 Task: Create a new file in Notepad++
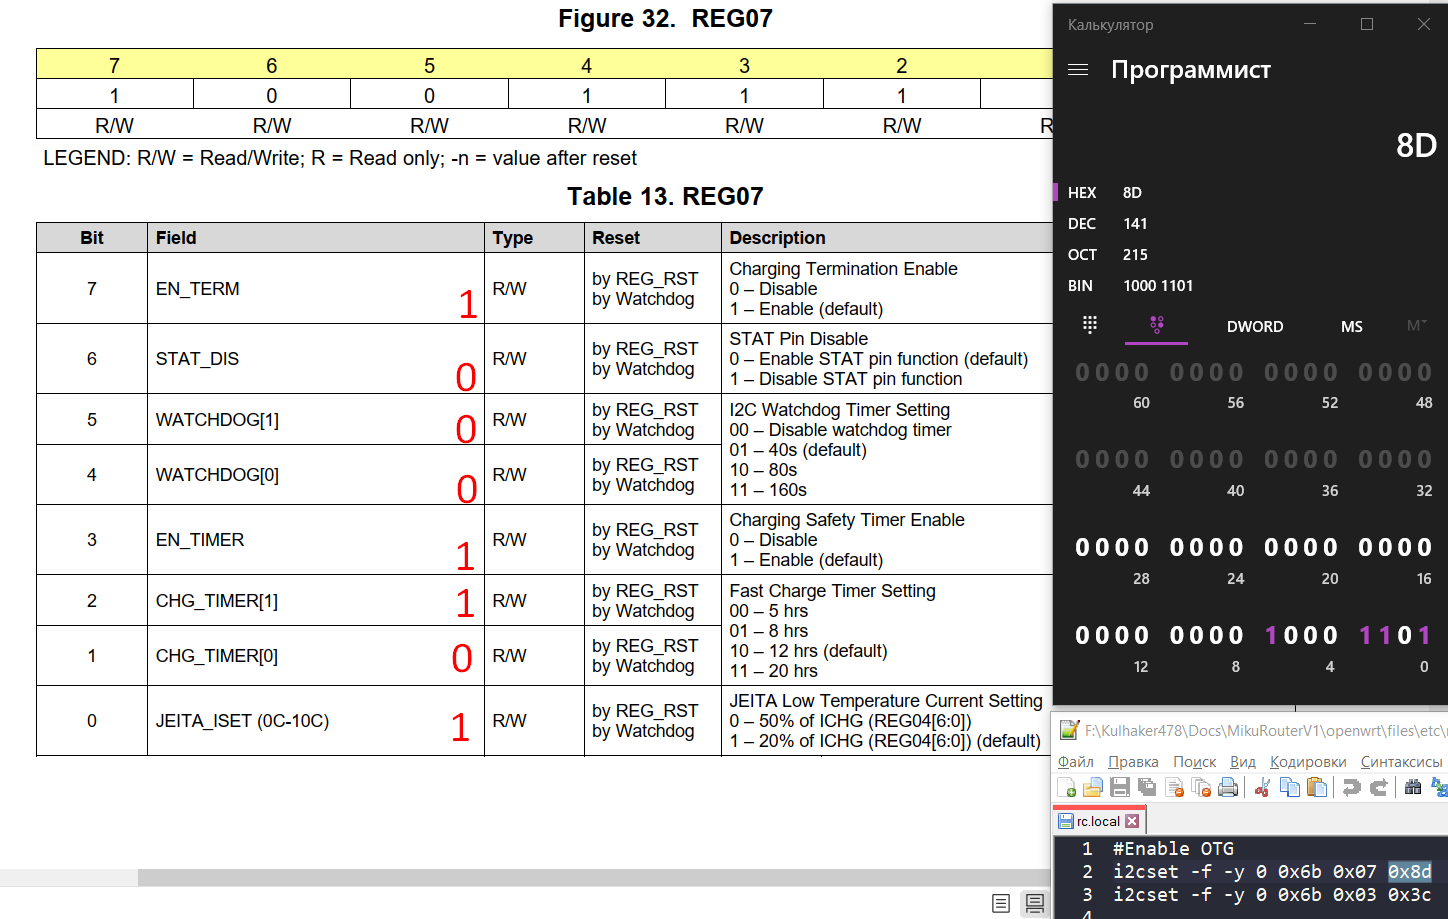tap(1066, 788)
